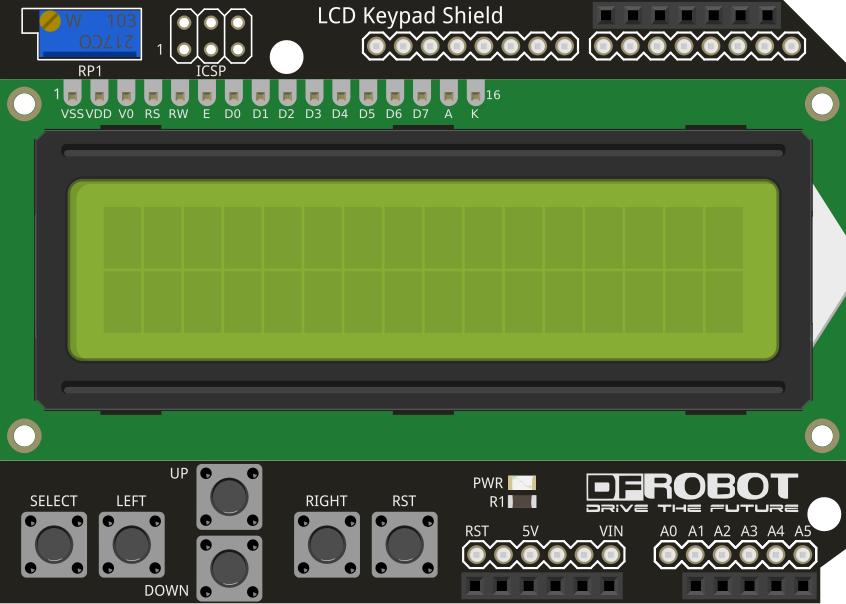
Task: Click the DFRobot logo
Action: point(692,492)
